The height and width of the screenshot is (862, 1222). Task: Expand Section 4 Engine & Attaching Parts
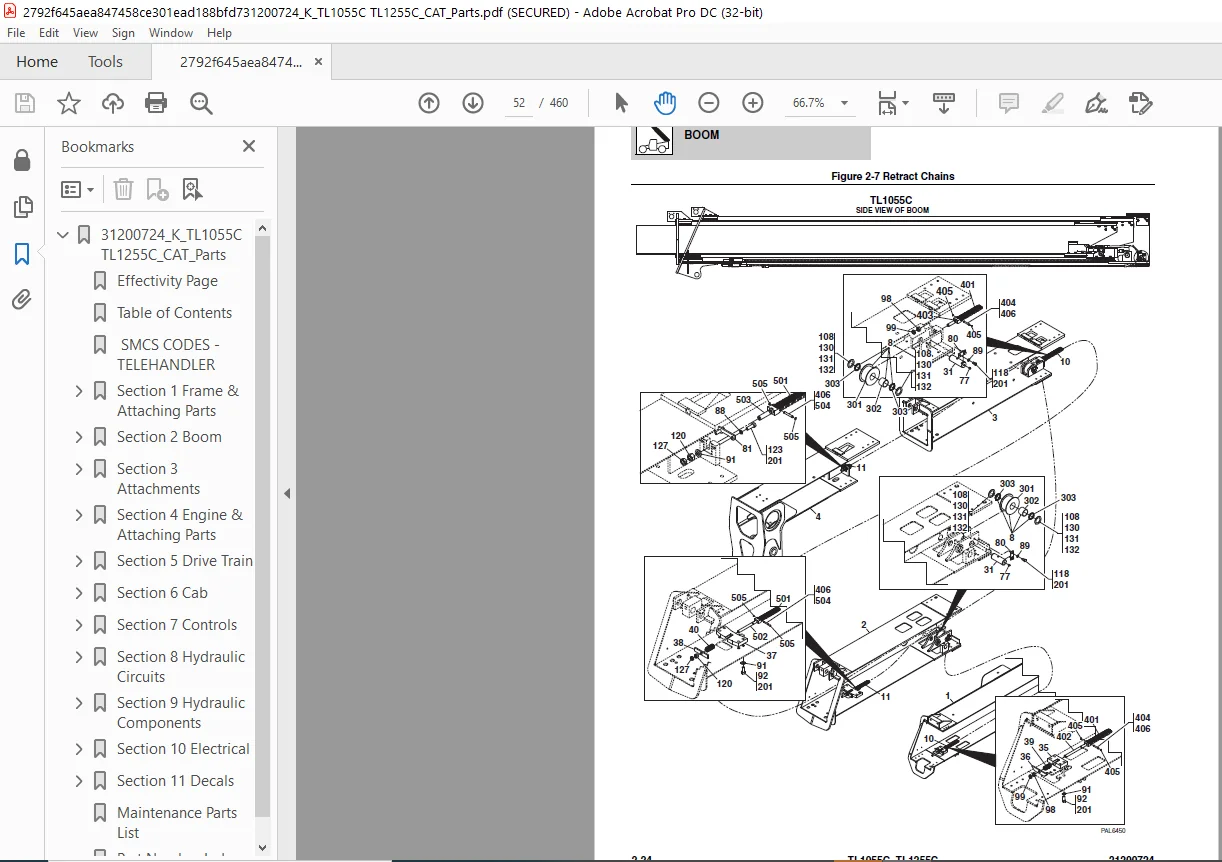(79, 515)
